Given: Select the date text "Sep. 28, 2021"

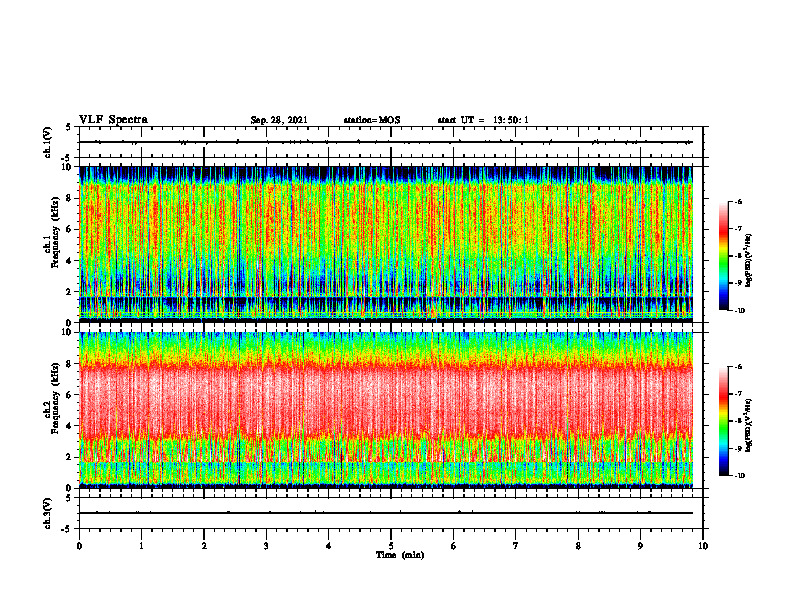Looking at the screenshot, I should (x=279, y=120).
